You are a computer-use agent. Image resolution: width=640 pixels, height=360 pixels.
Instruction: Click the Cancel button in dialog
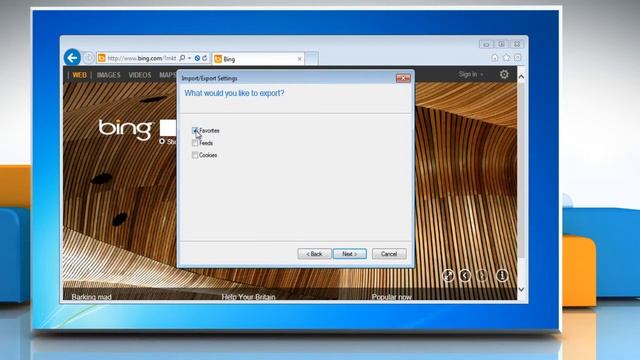pos(389,254)
